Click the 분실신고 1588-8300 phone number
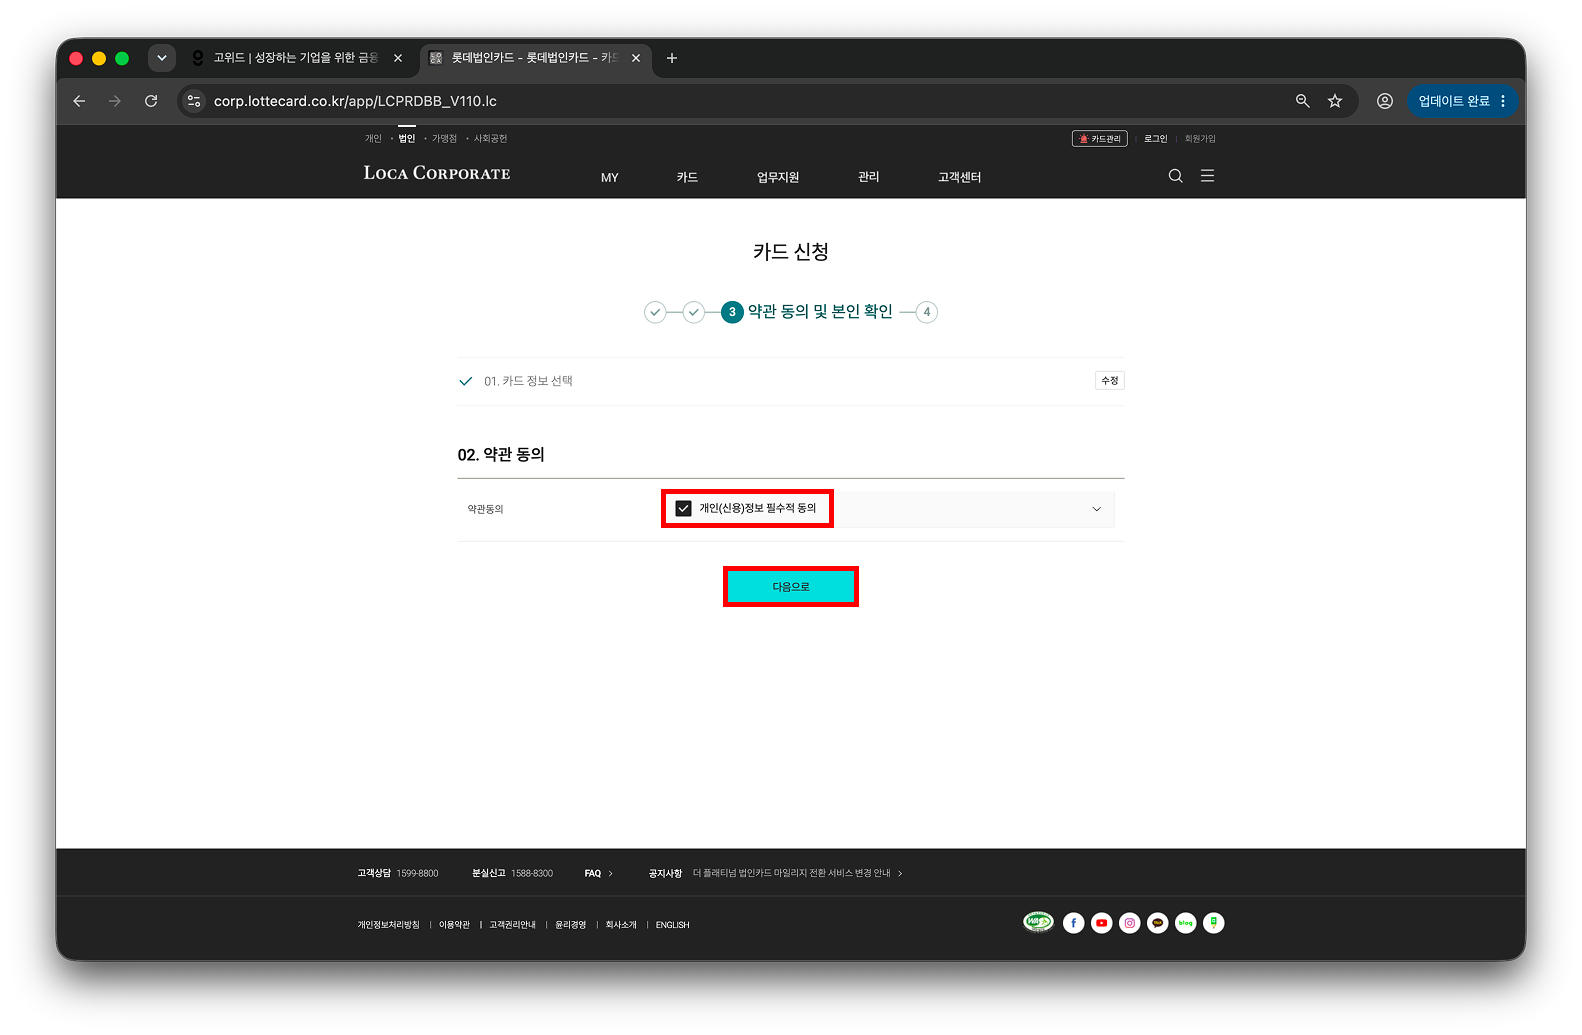The width and height of the screenshot is (1582, 1035). [512, 873]
